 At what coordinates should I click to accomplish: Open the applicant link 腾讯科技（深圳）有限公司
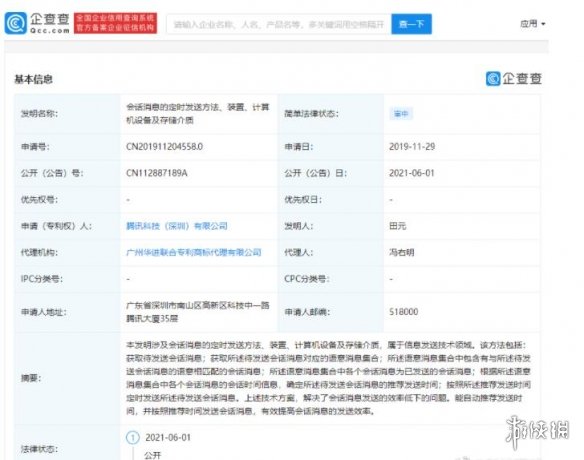177,226
